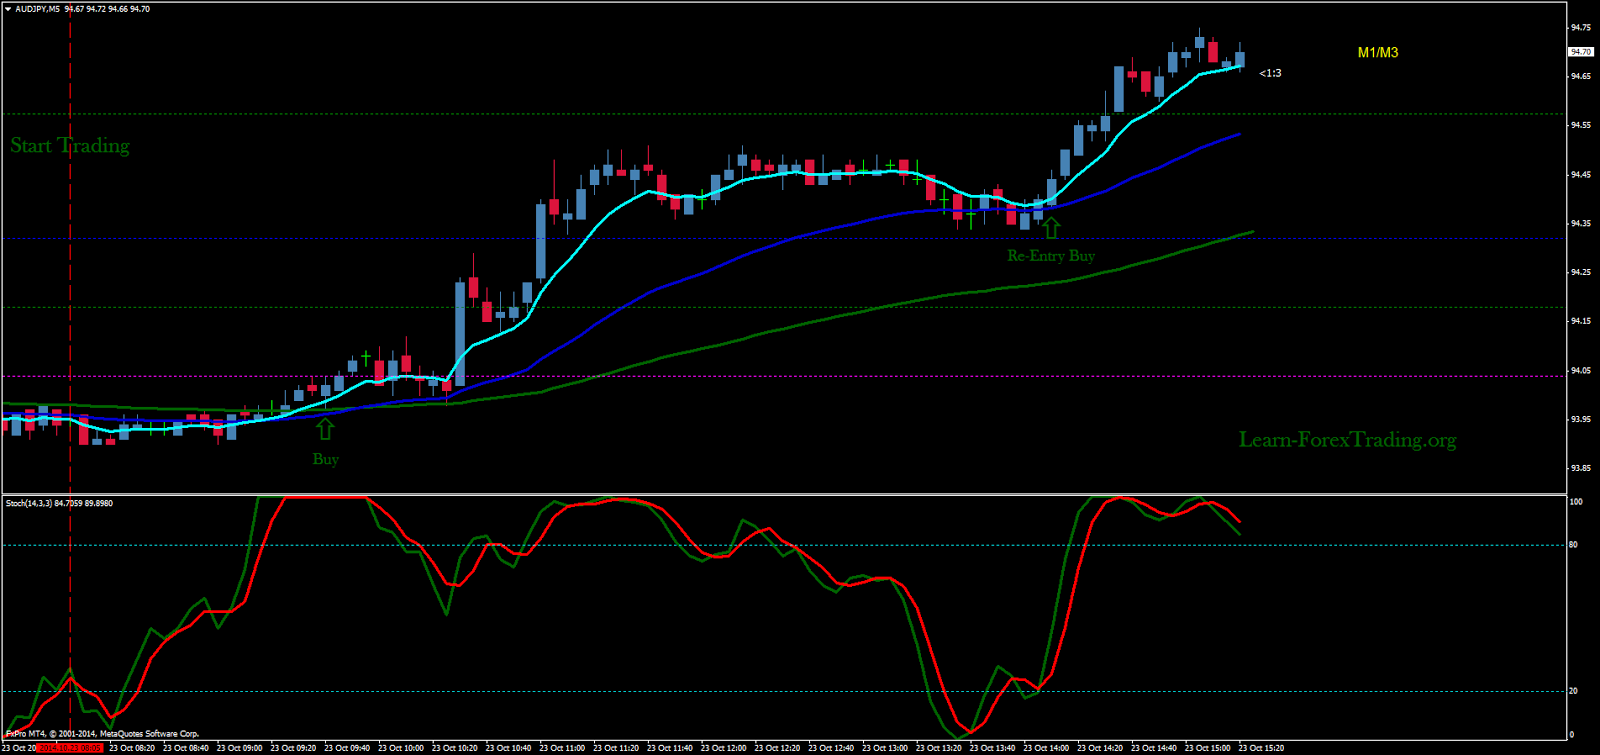This screenshot has height=755, width=1600.
Task: Click the 94.55 price scale label
Action: (x=1581, y=125)
